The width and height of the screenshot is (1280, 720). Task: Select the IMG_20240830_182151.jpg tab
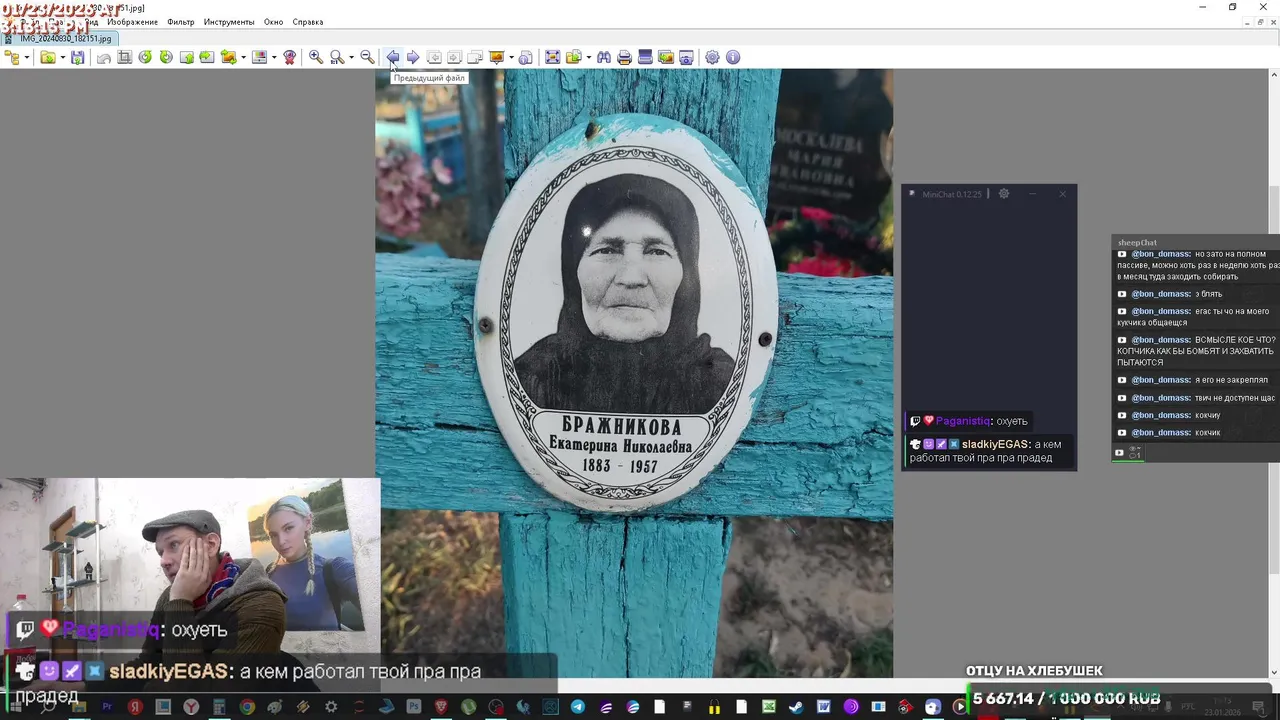tap(60, 39)
